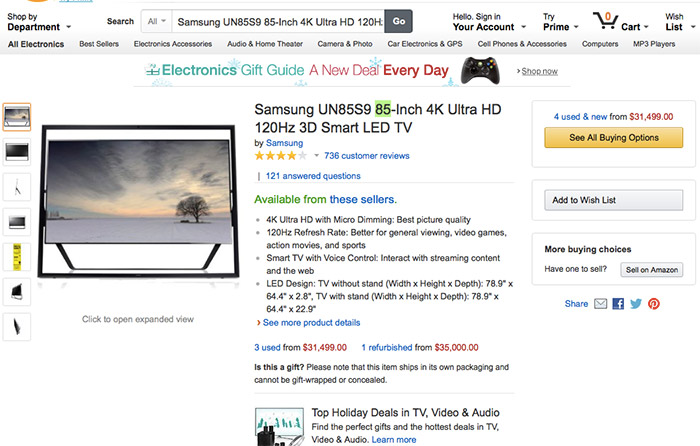The width and height of the screenshot is (700, 446).
Task: Expand the All search category dropdown
Action: tap(157, 21)
